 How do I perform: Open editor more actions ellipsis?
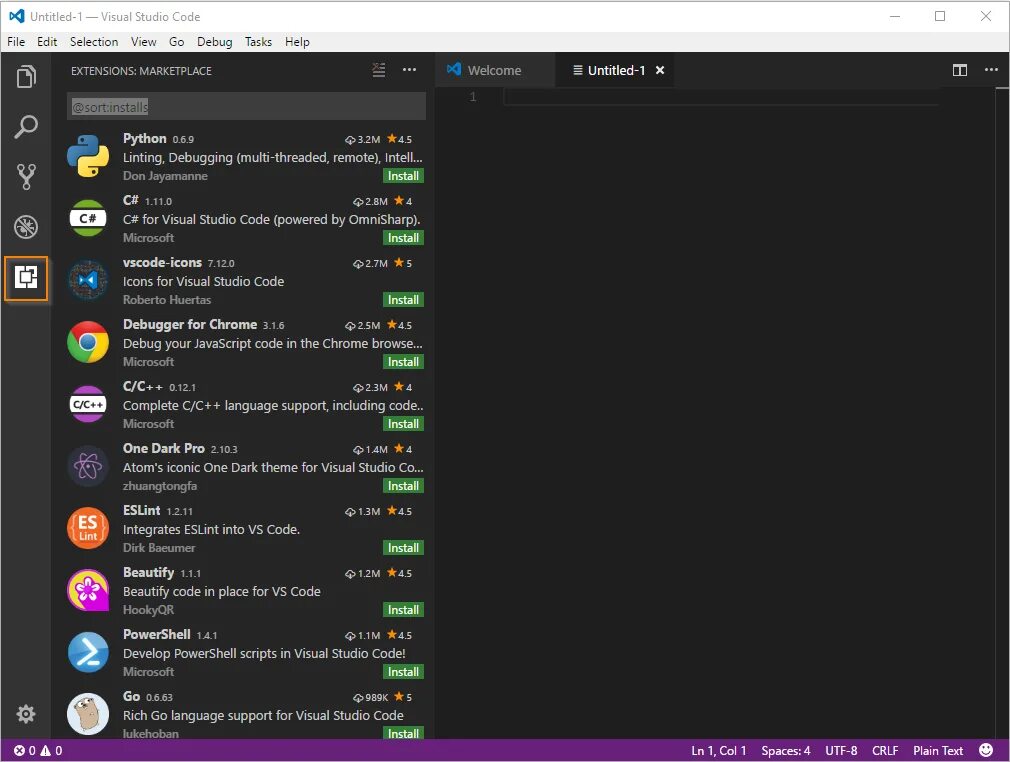pos(991,70)
